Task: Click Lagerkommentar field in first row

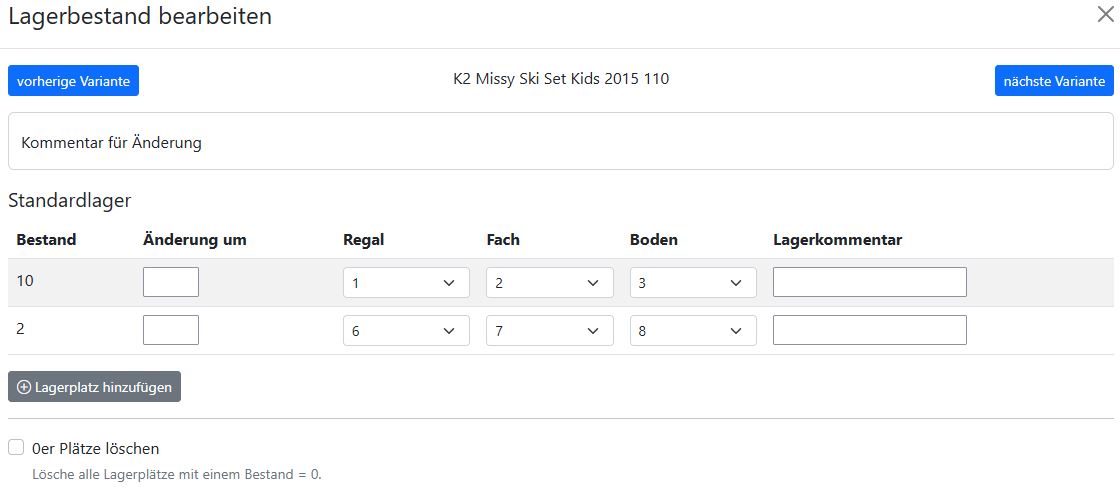Action: pos(869,282)
